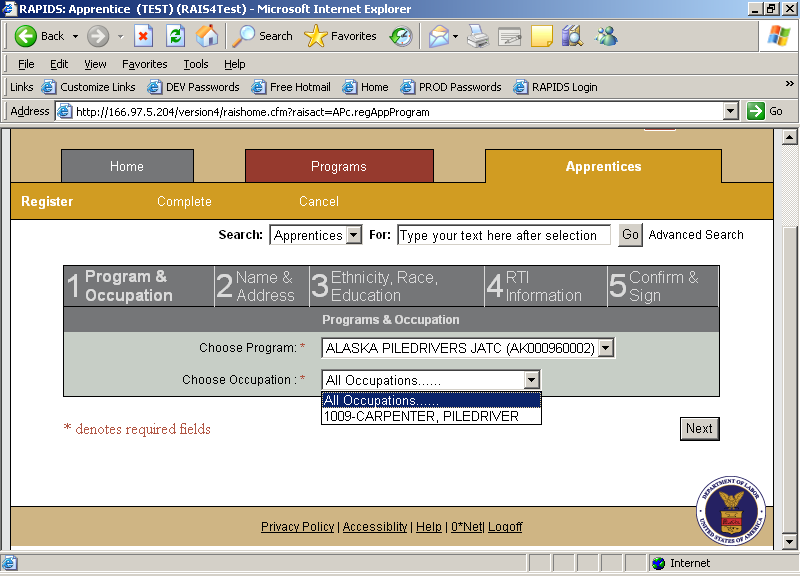Switch to the Apprentices tab

(x=604, y=166)
